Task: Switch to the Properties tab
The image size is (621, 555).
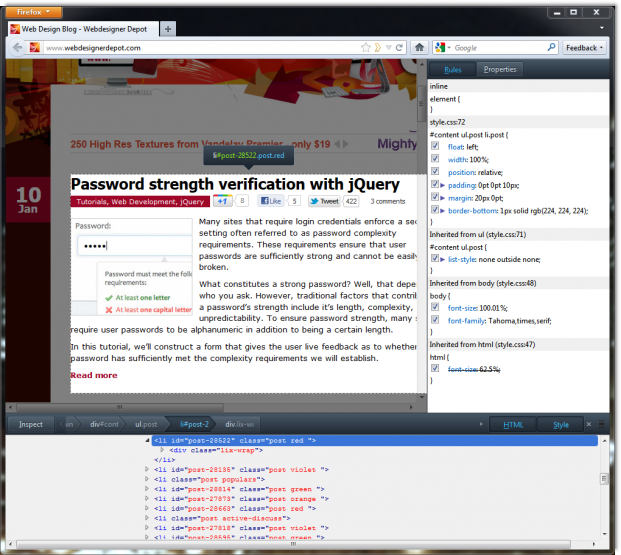Action: [x=500, y=69]
